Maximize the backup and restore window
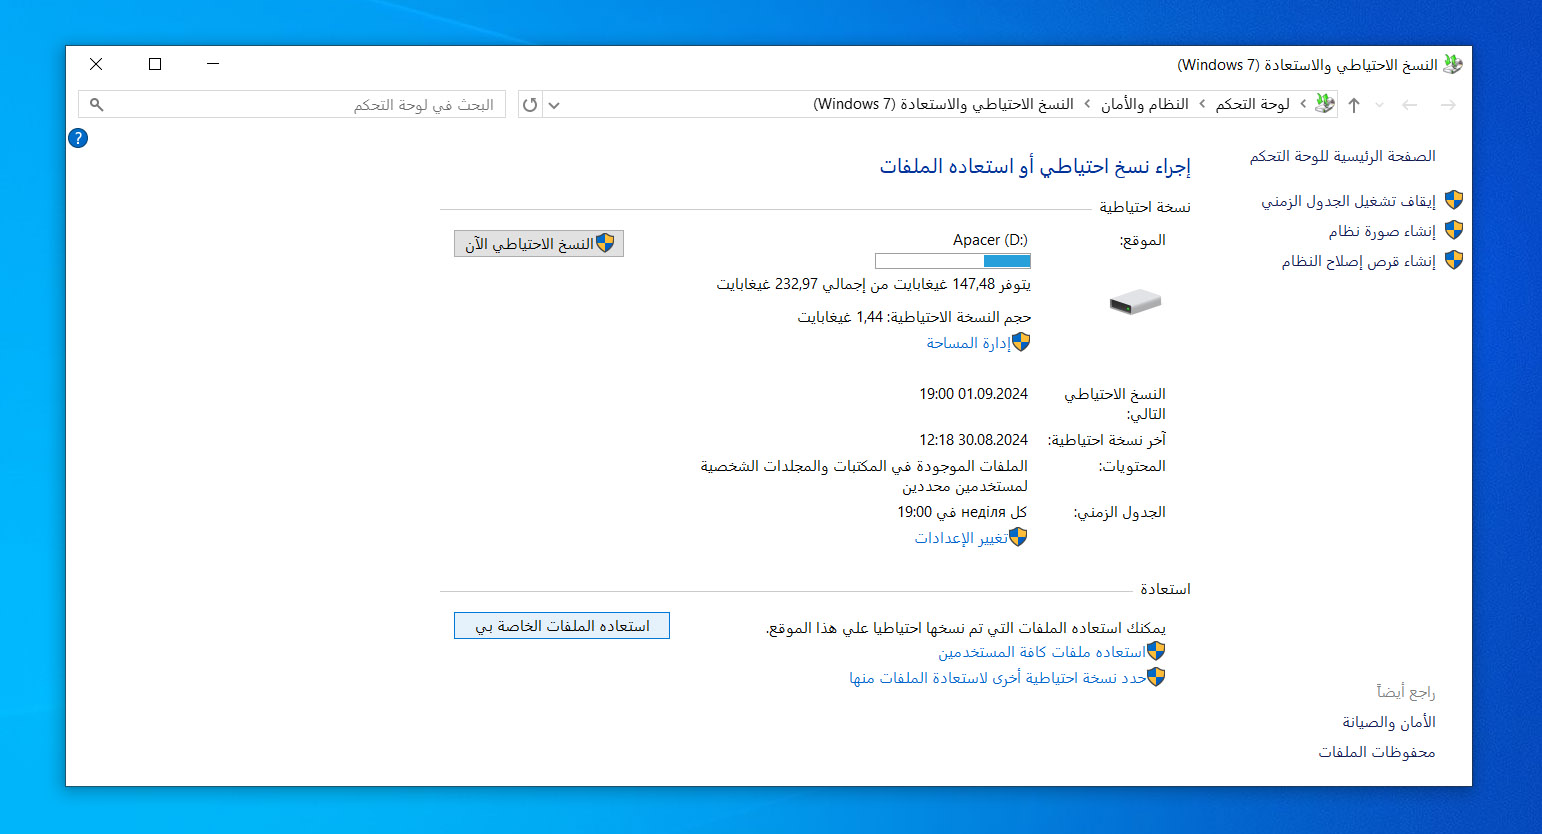Image resolution: width=1542 pixels, height=834 pixels. (155, 64)
